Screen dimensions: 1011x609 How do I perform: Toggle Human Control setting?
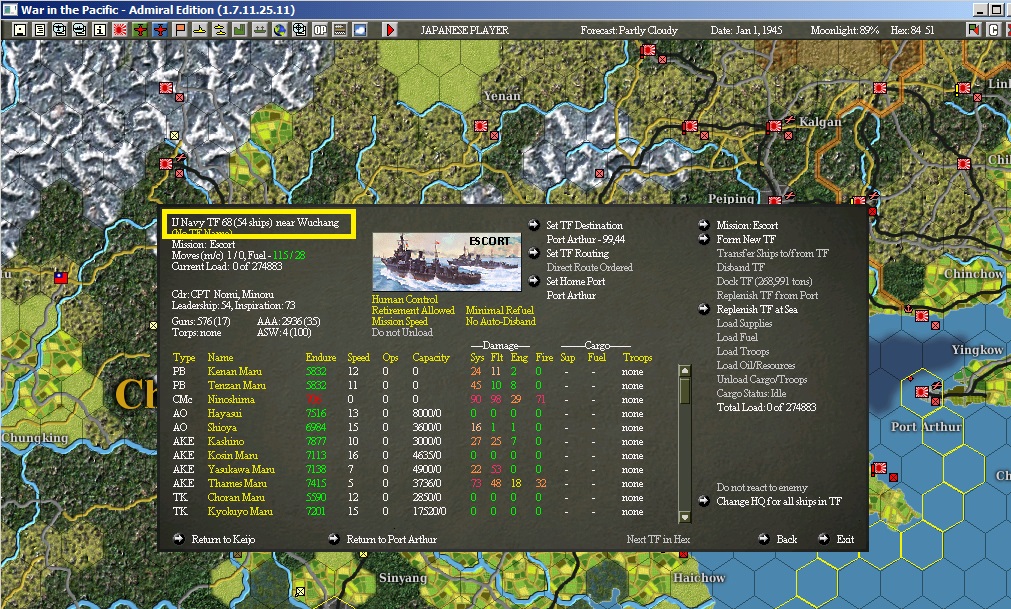[404, 299]
